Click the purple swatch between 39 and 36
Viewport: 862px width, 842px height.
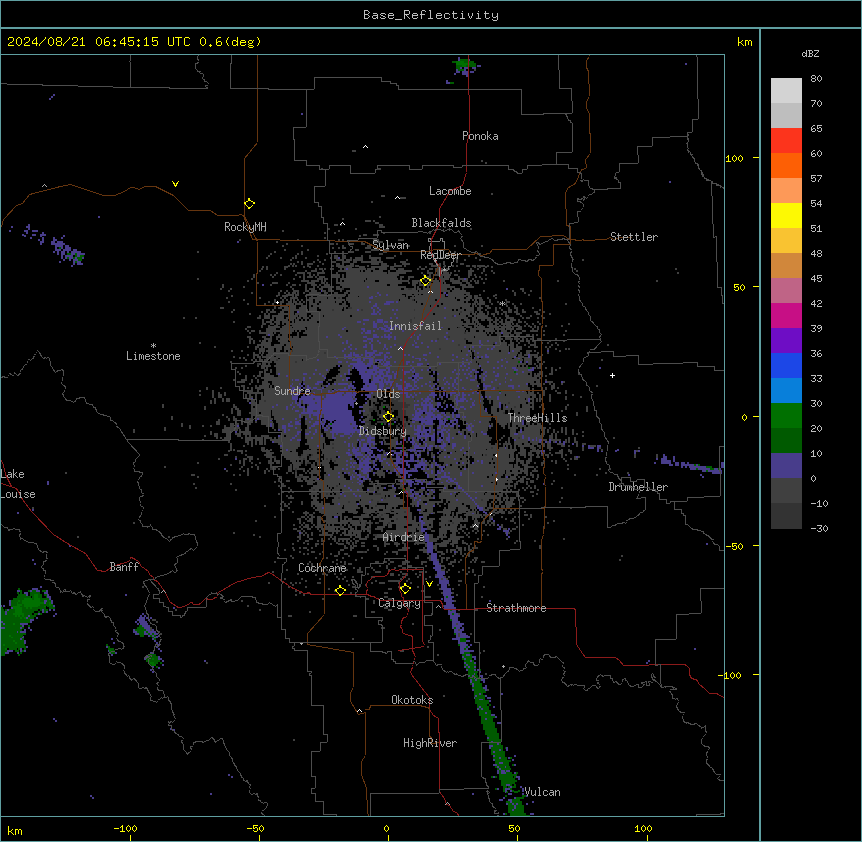(x=786, y=341)
